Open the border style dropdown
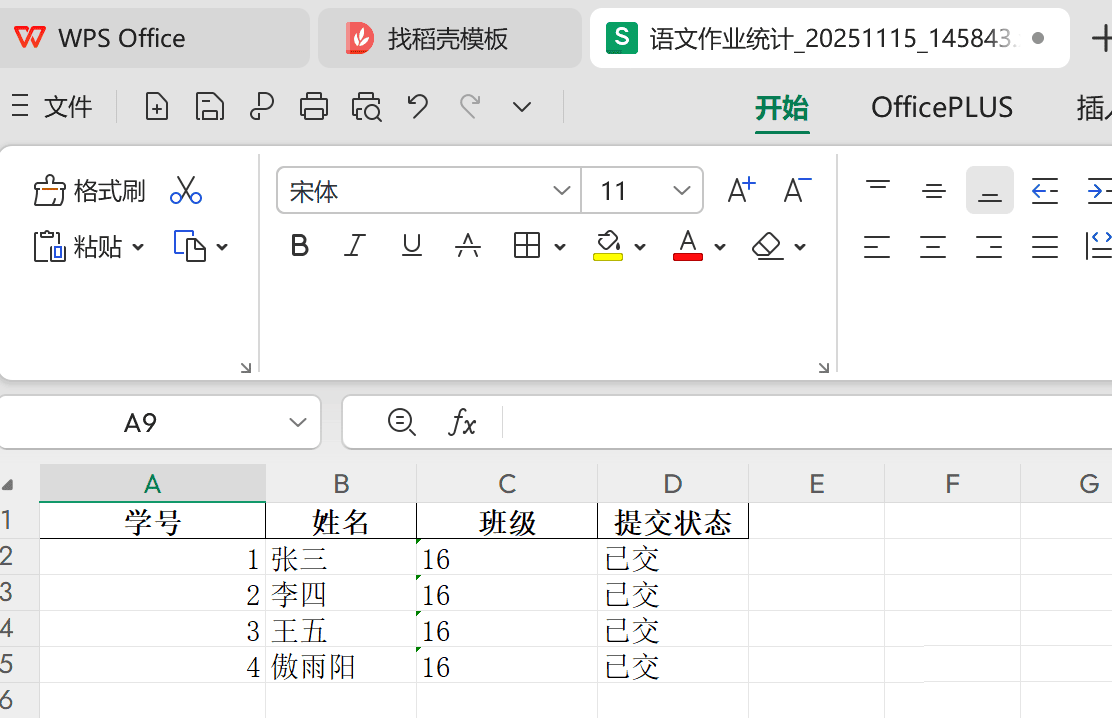The height and width of the screenshot is (718, 1112). (x=558, y=246)
